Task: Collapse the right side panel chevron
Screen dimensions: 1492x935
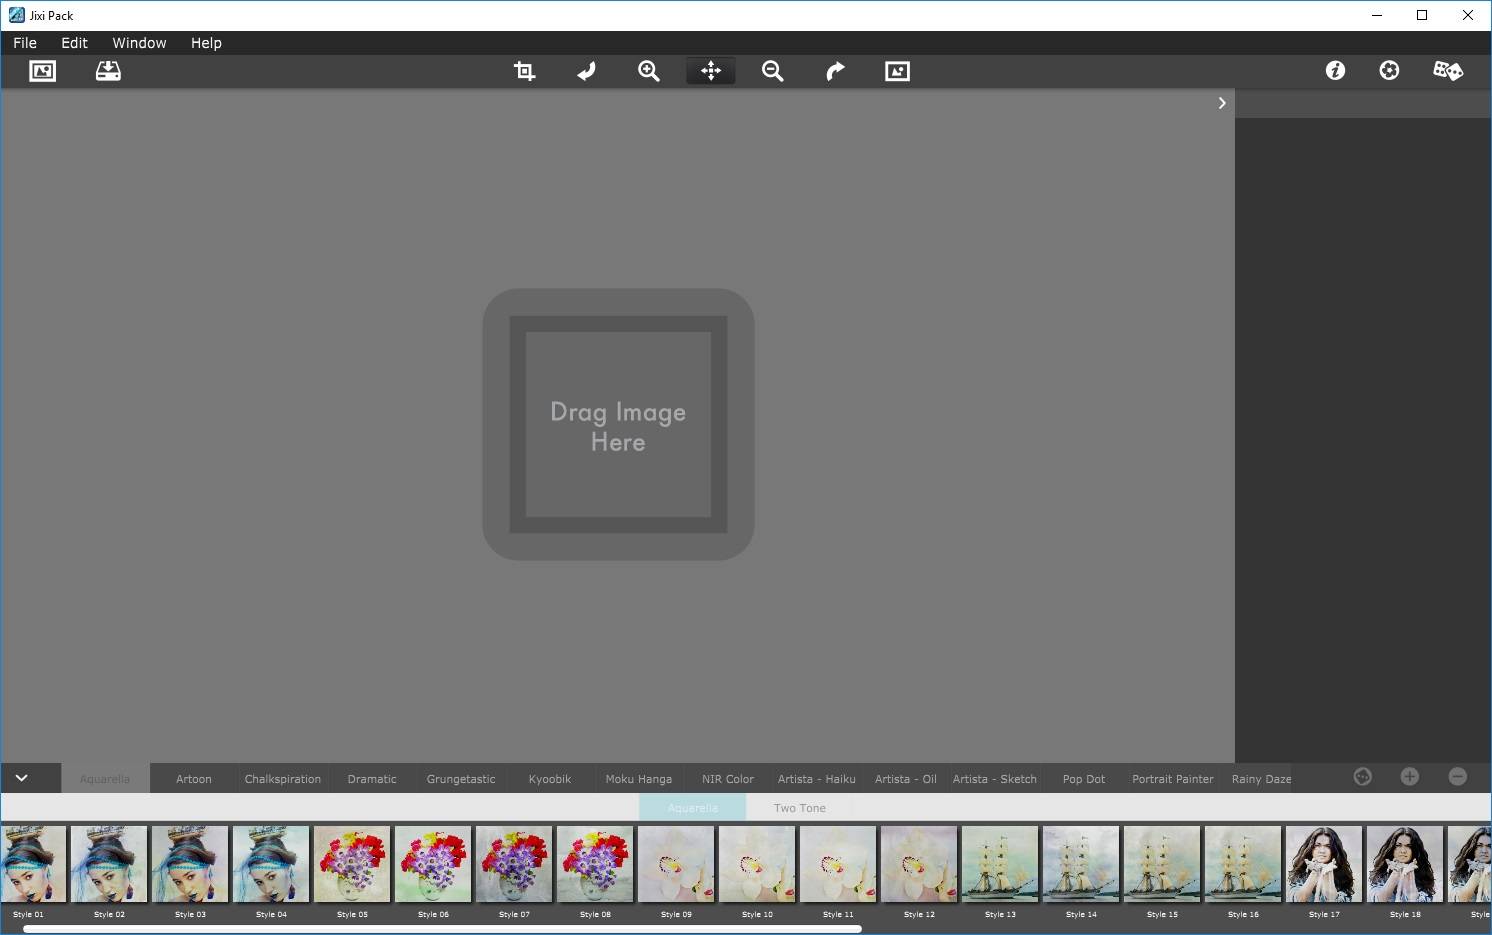Action: tap(1222, 103)
